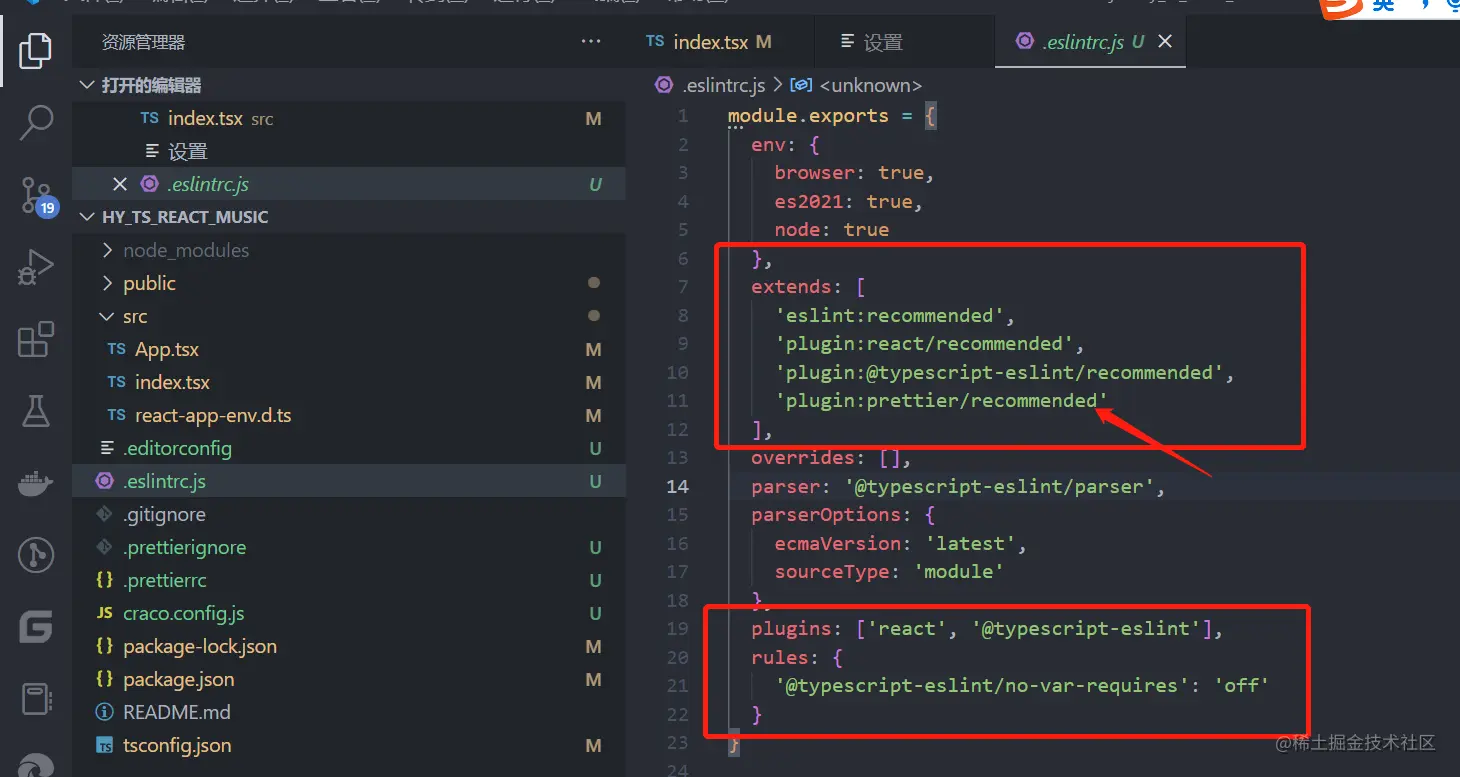The height and width of the screenshot is (777, 1460).
Task: Close .eslintrc.js in open editors list
Action: coord(120,184)
